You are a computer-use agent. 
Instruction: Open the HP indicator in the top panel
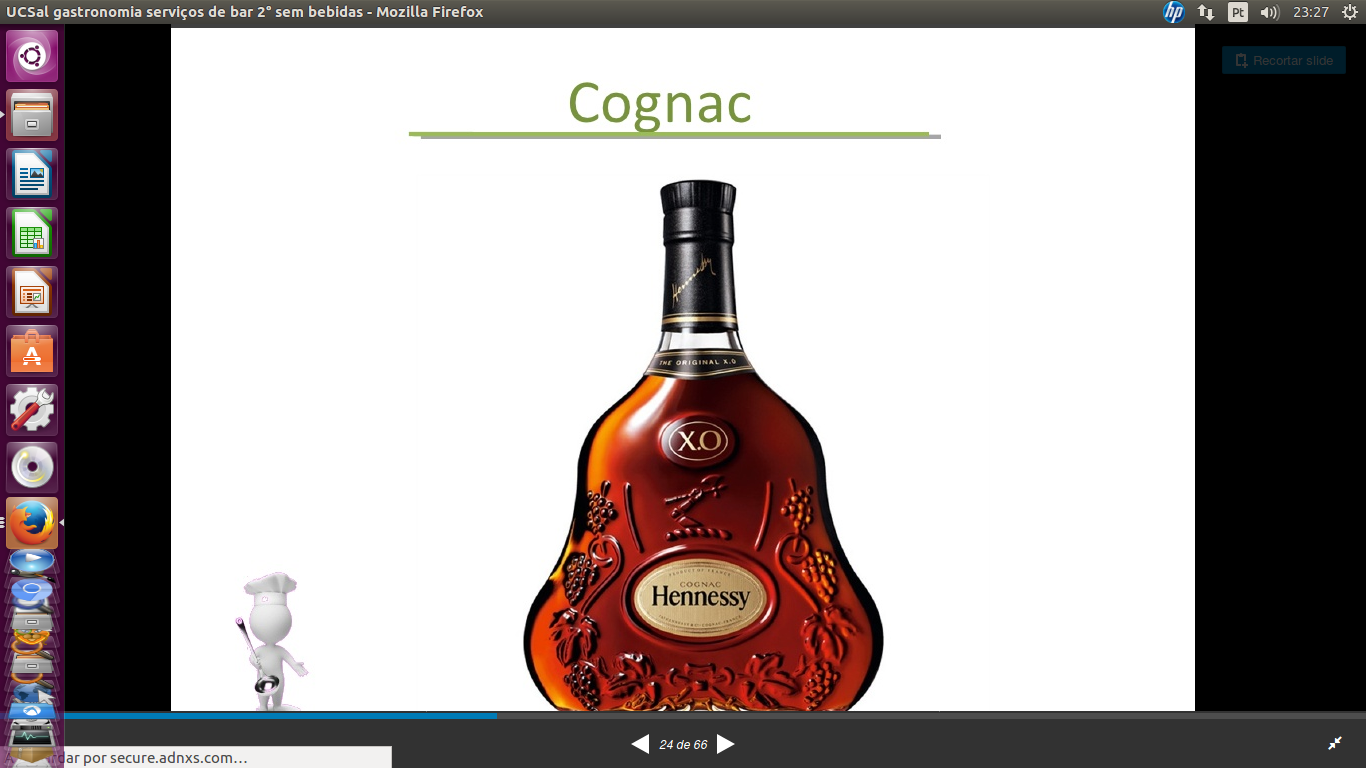point(1173,12)
